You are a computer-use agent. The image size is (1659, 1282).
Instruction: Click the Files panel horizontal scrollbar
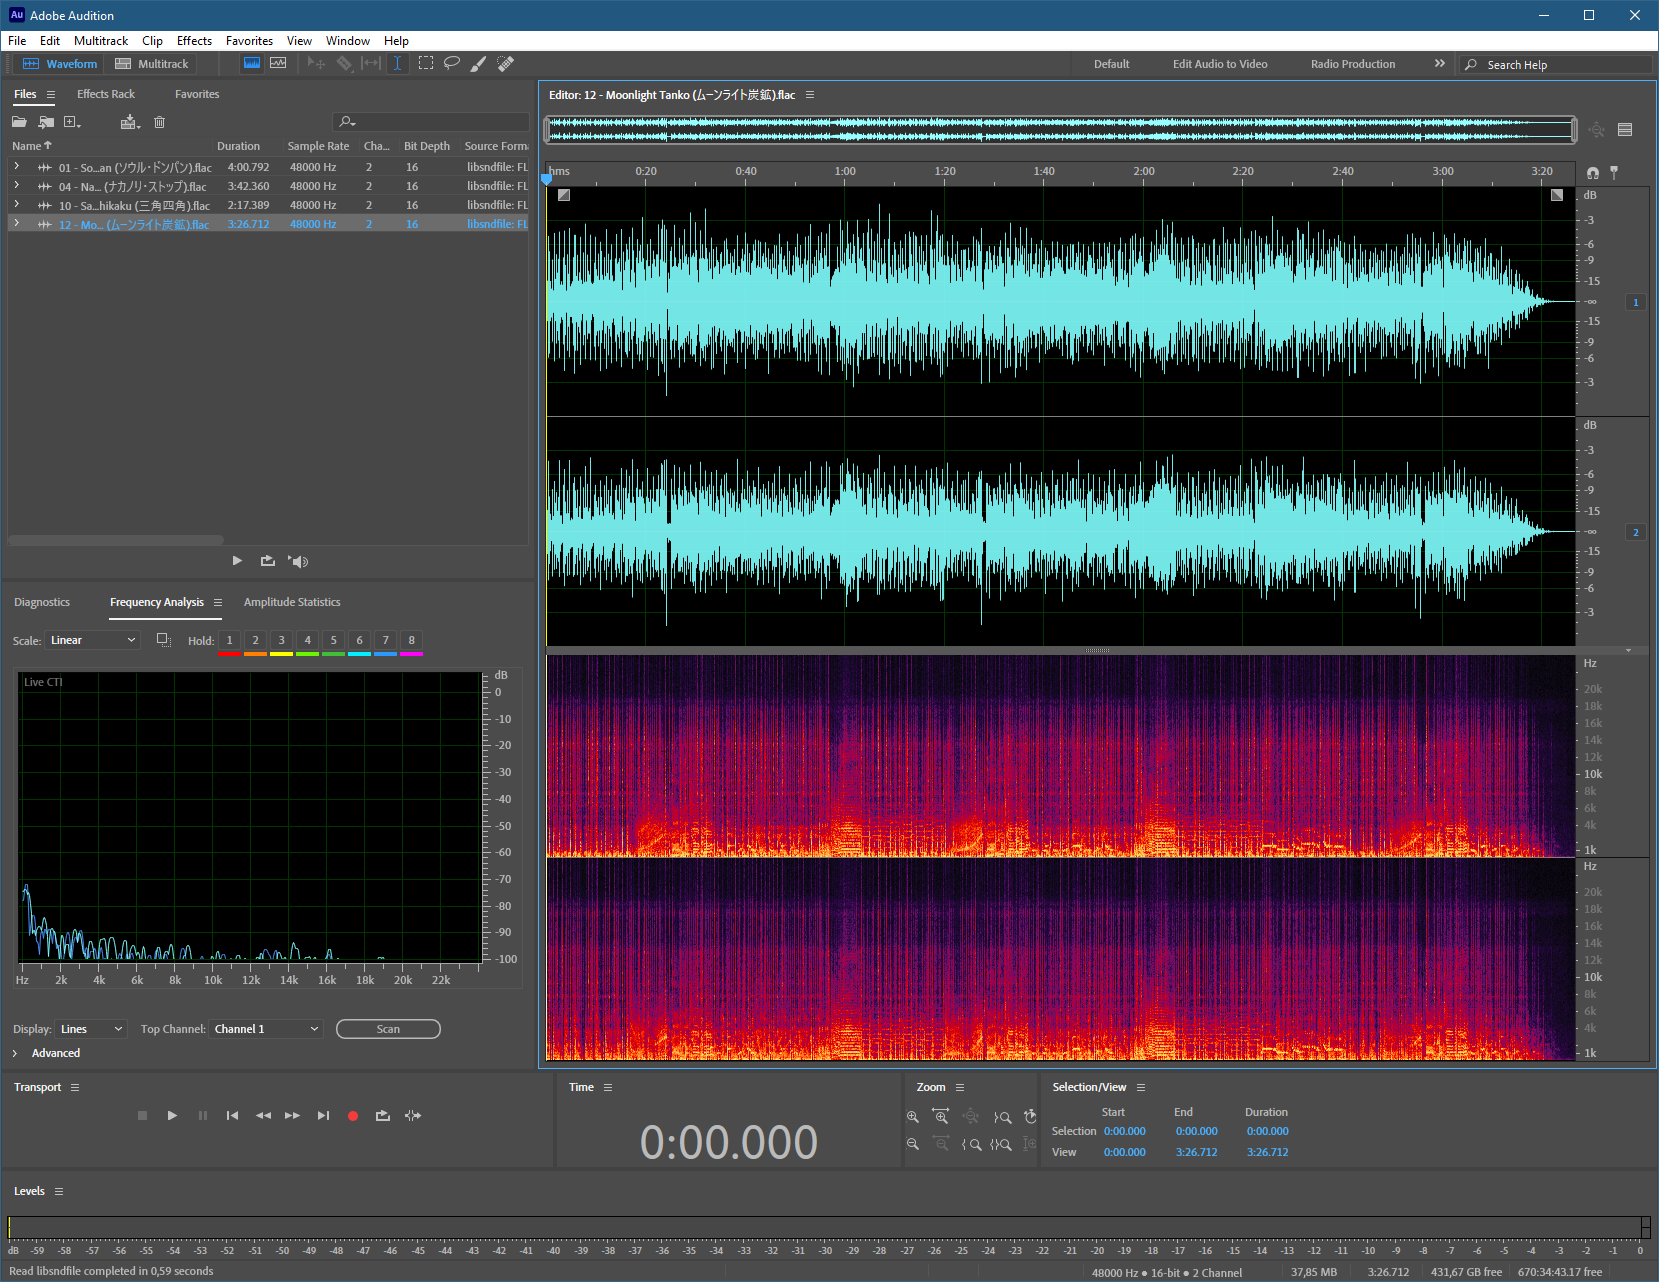[116, 540]
